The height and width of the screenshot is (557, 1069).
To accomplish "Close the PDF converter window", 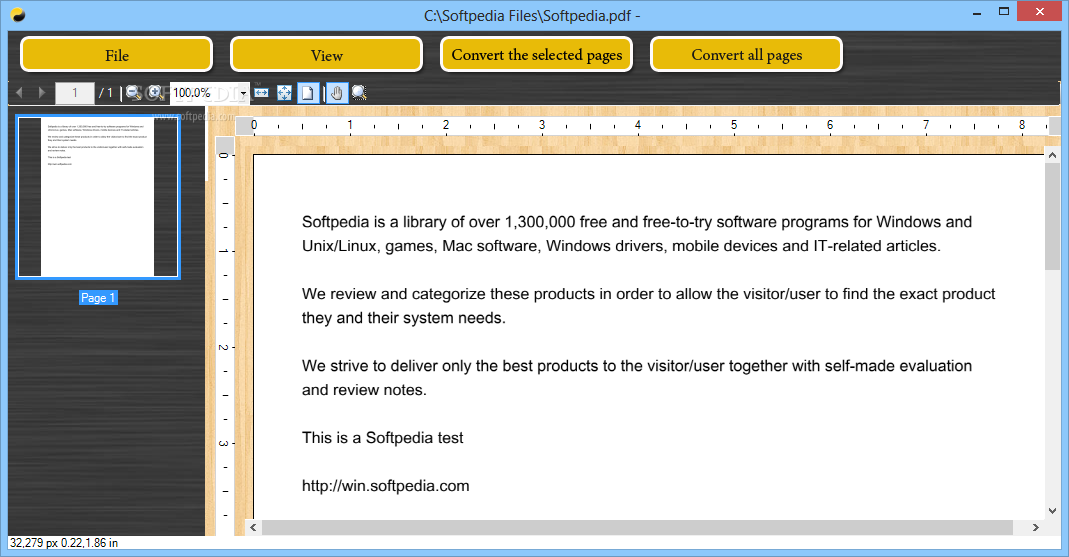I will click(1040, 12).
